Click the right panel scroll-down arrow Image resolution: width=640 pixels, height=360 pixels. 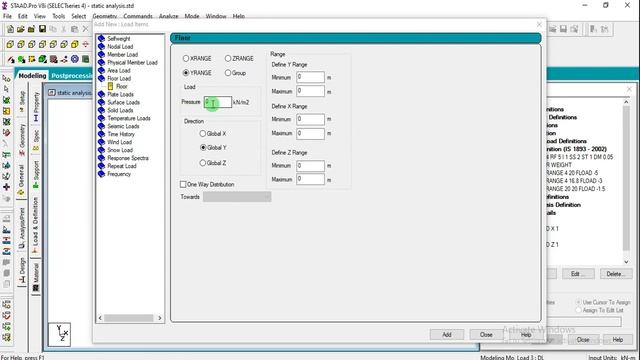[627, 262]
